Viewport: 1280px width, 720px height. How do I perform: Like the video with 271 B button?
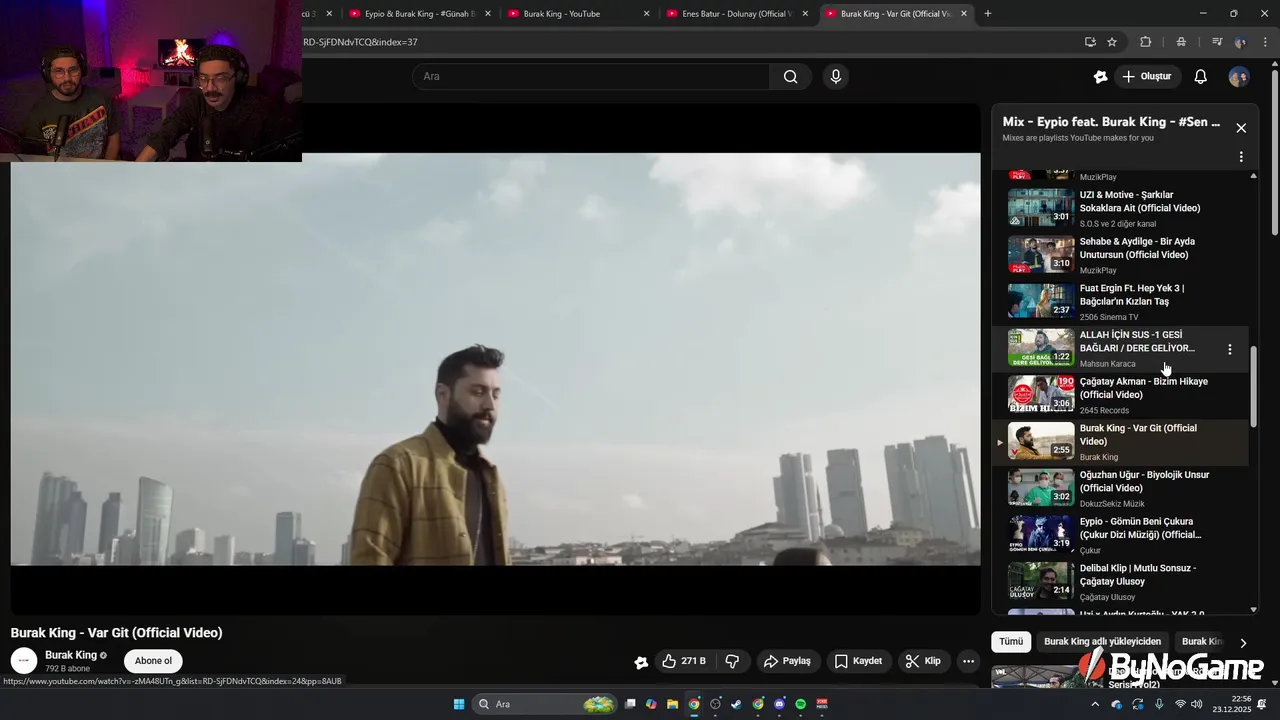point(684,661)
